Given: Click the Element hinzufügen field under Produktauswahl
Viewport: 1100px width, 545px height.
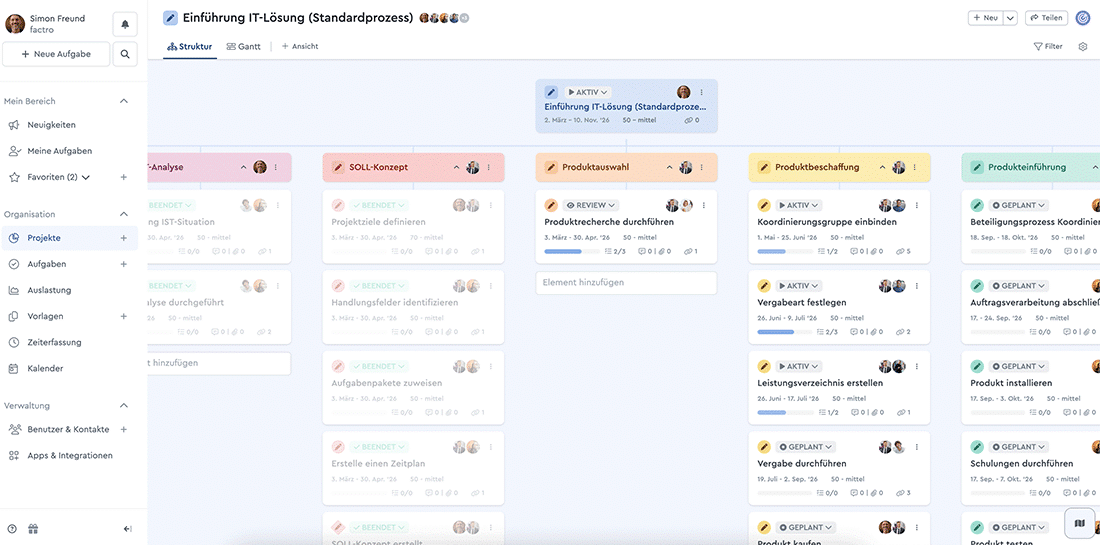Looking at the screenshot, I should click(626, 283).
